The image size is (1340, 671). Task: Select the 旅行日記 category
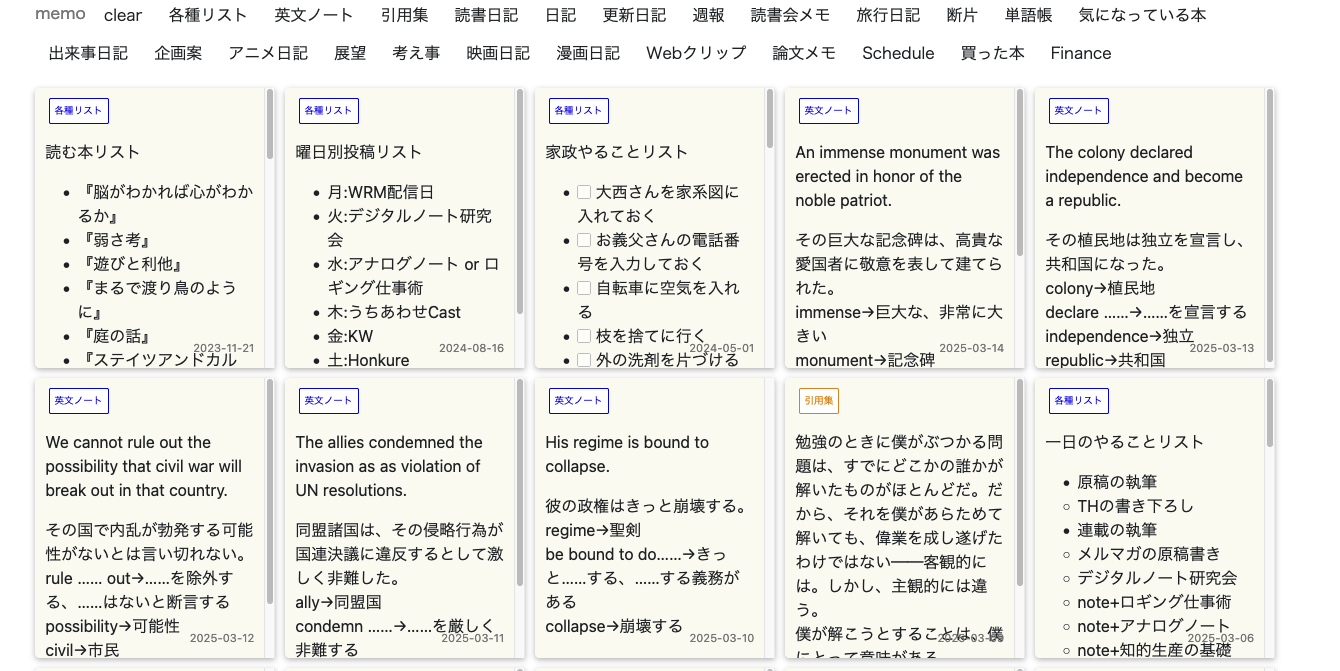(x=888, y=15)
